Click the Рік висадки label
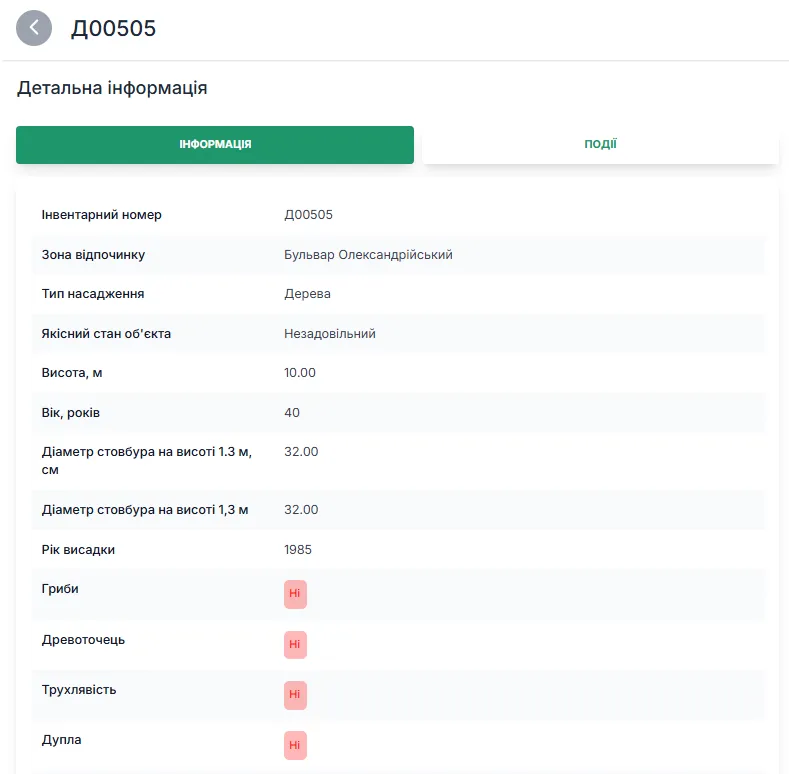This screenshot has width=789, height=774. click(x=78, y=550)
